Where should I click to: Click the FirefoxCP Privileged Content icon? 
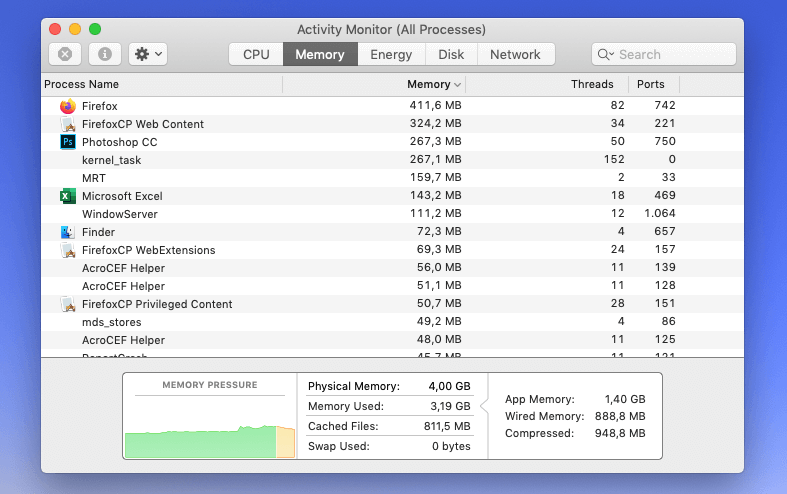point(67,304)
